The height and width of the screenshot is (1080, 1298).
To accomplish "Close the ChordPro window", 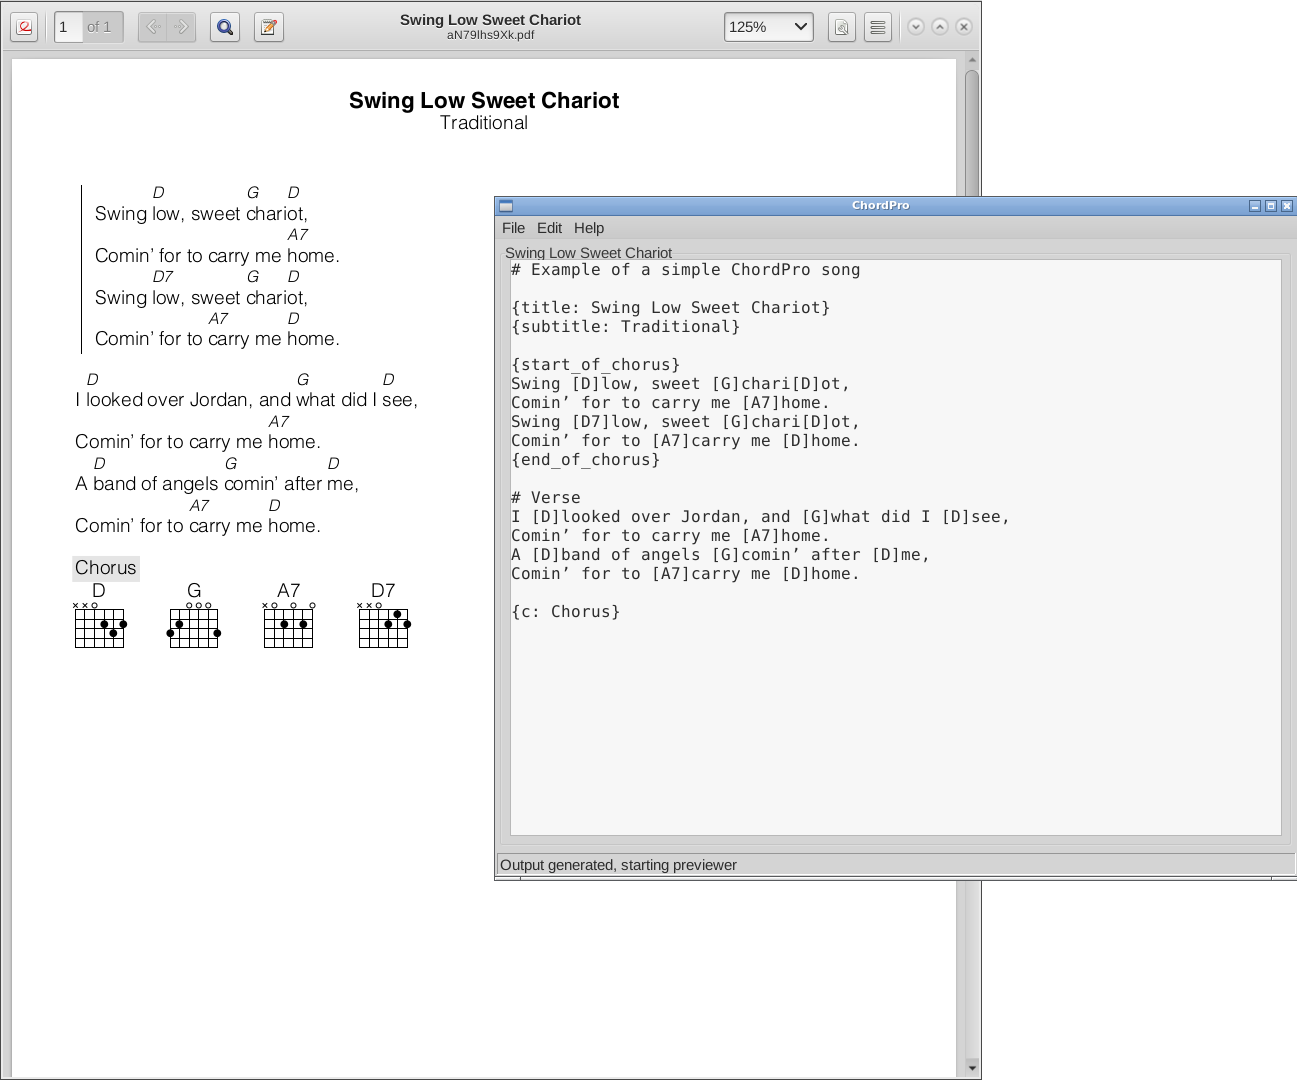I will point(1287,206).
